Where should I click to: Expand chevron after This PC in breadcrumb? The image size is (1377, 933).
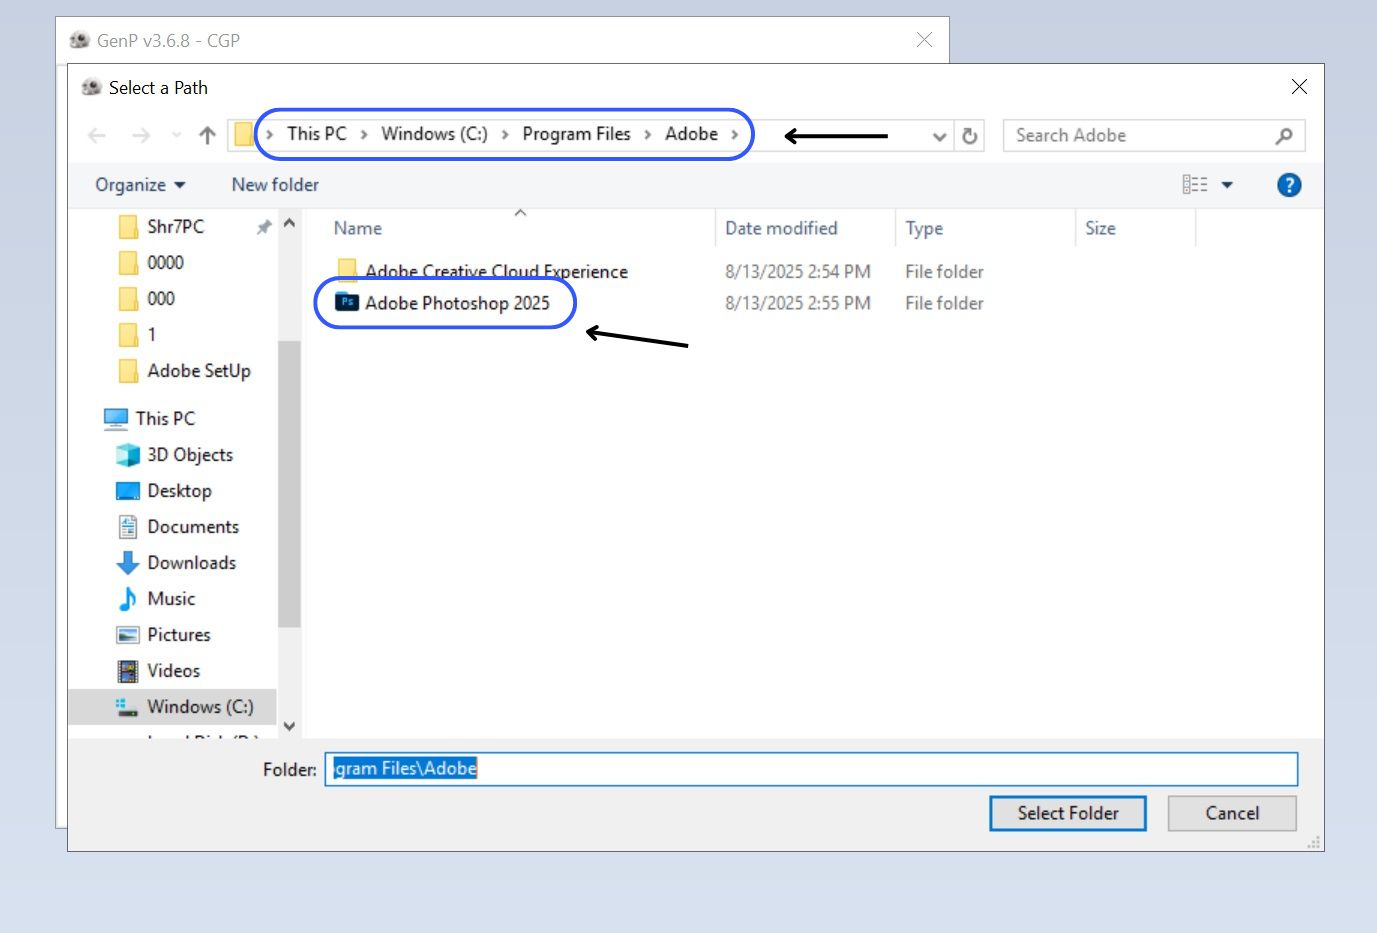364,135
